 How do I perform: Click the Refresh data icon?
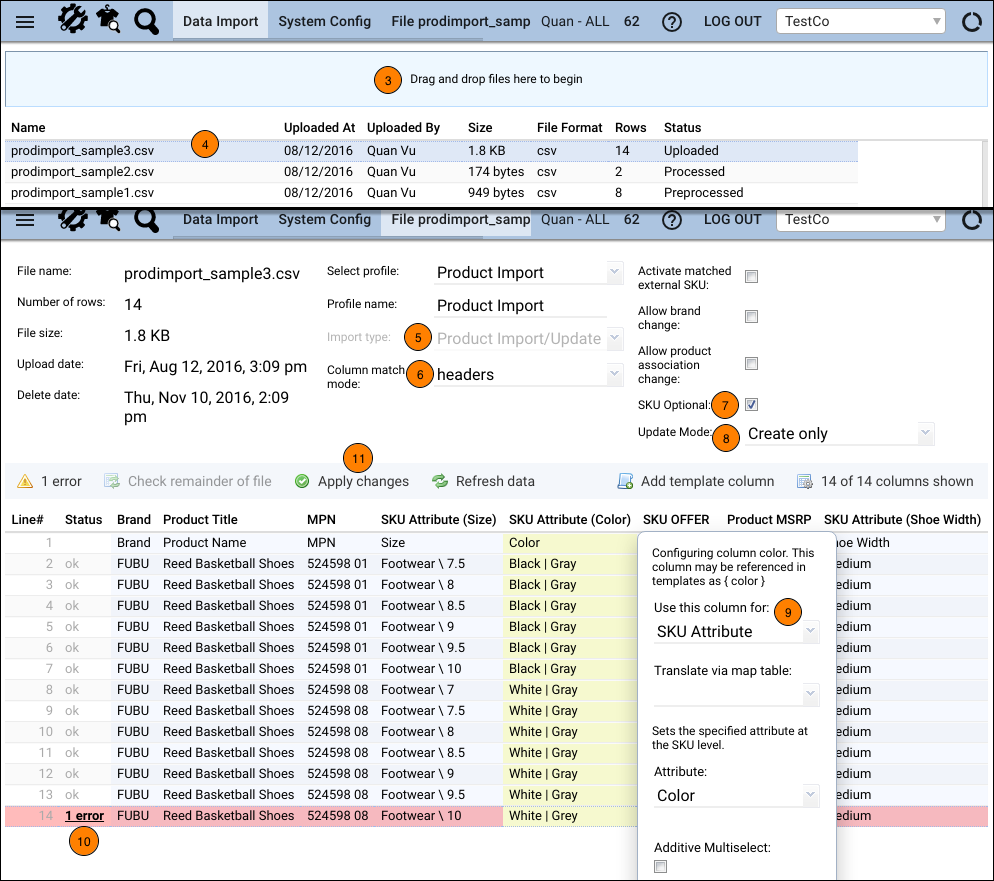point(439,481)
